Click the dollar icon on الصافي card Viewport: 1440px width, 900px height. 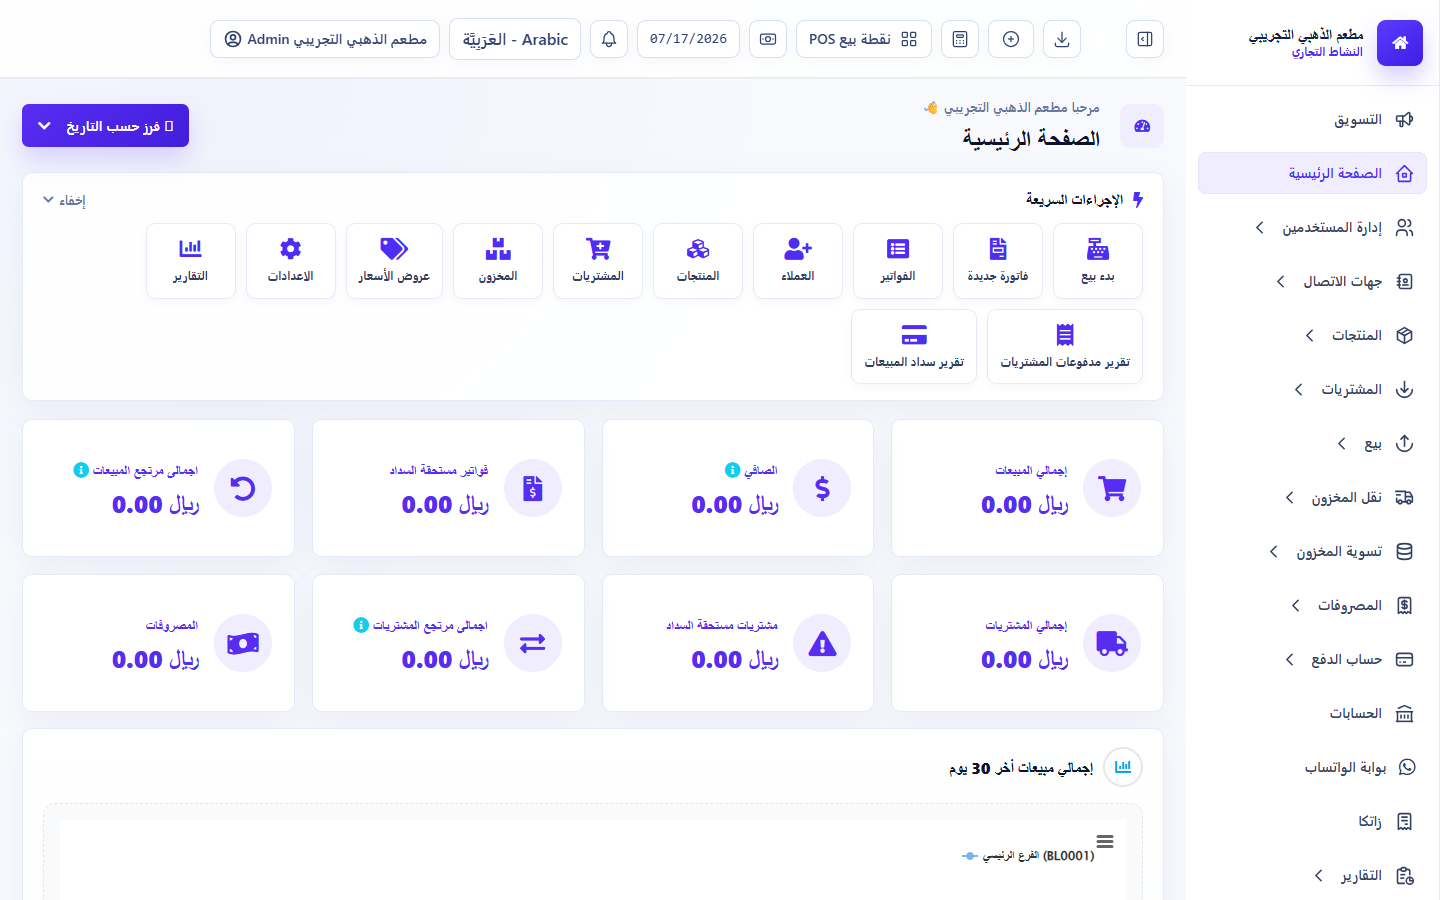(822, 488)
